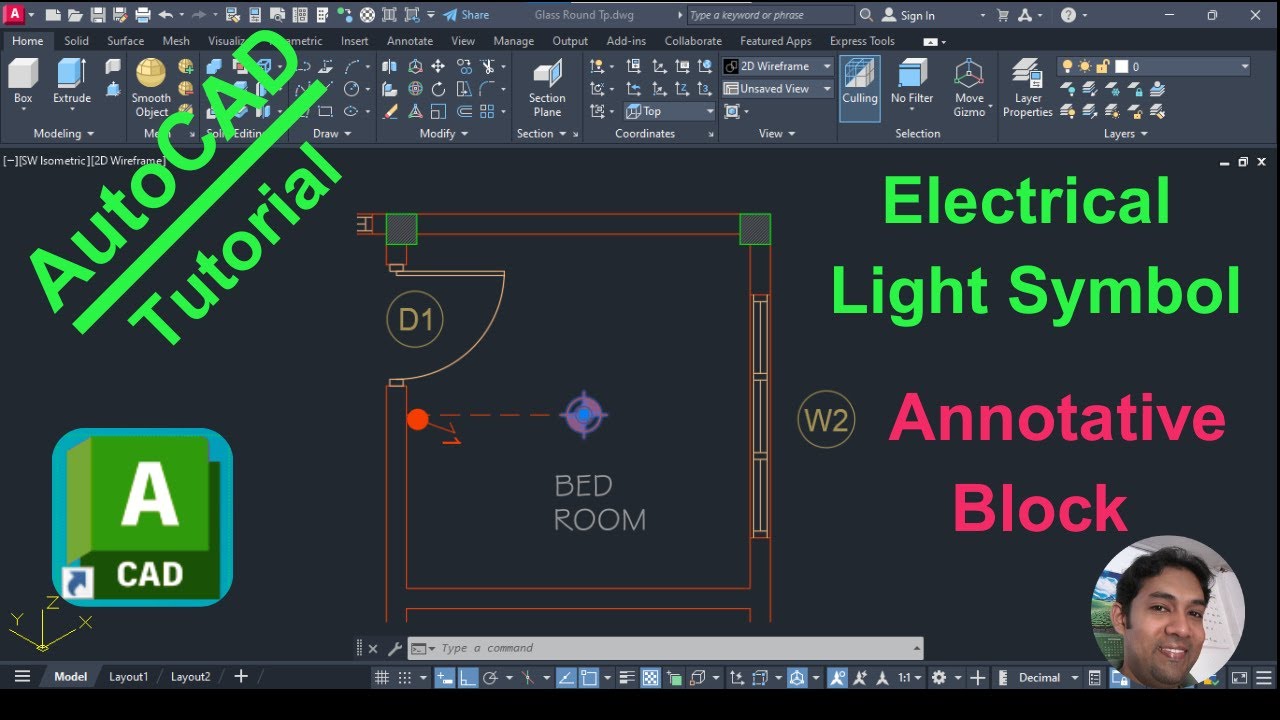Viewport: 1280px width, 720px height.
Task: Click the viewport label [SW Isometric]
Action: coord(52,160)
